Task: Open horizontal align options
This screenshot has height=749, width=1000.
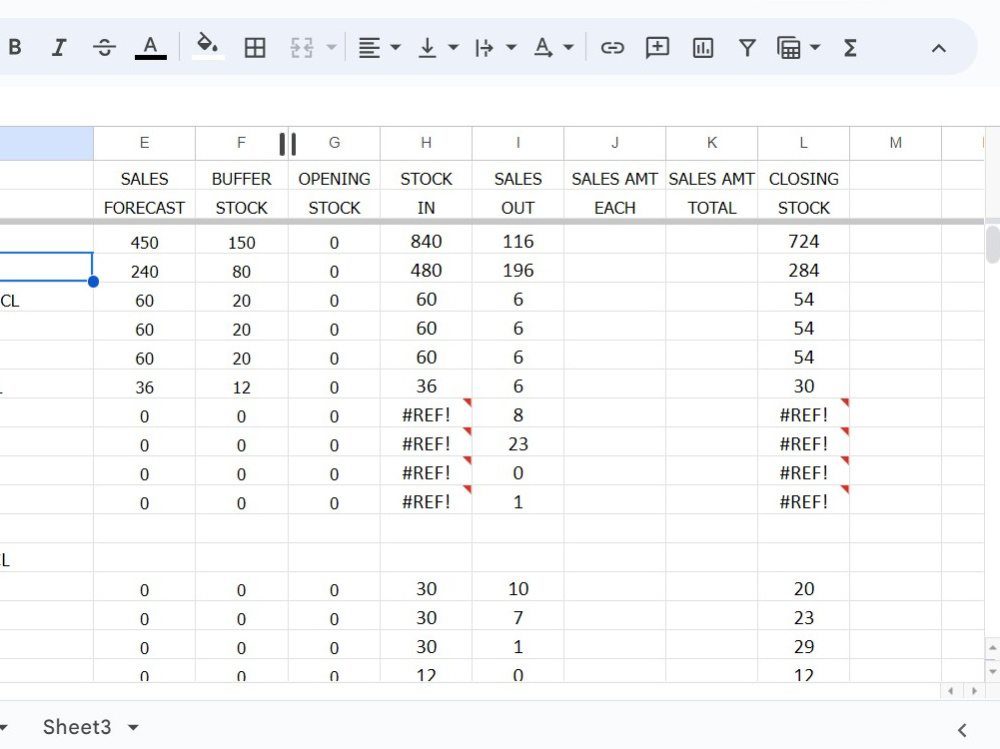Action: pos(369,48)
